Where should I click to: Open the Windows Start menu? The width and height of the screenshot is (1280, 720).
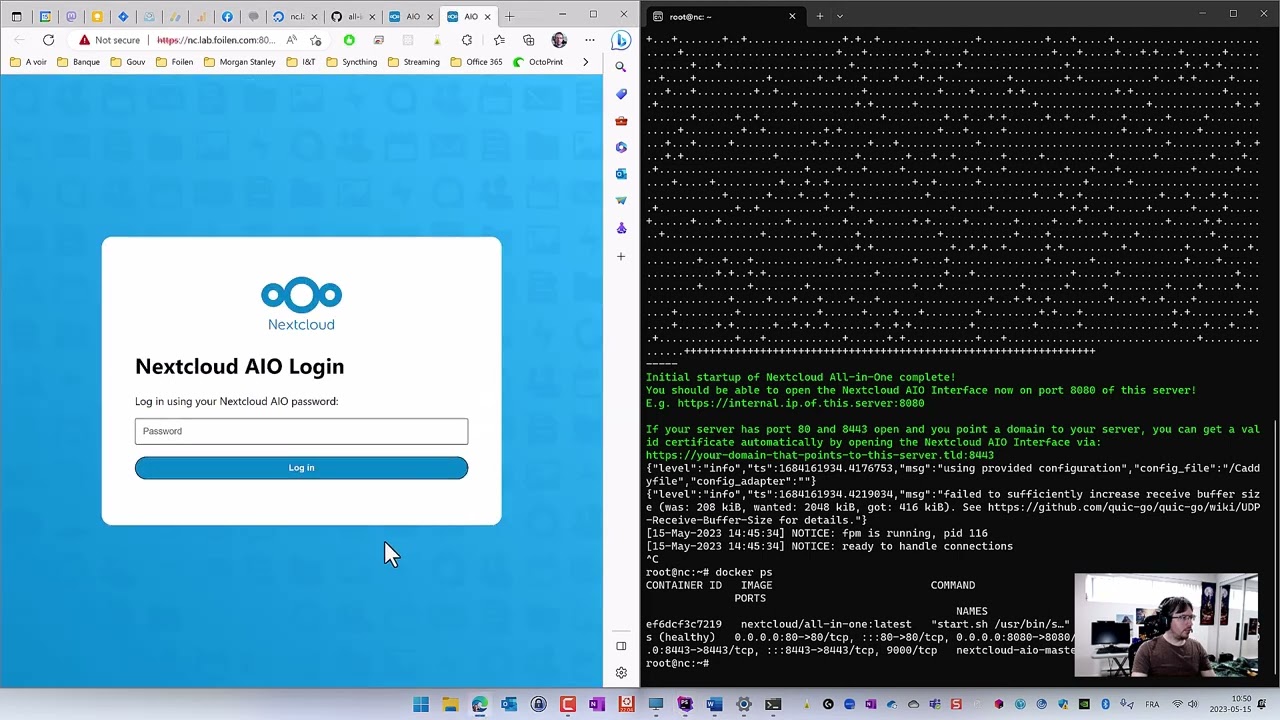[x=421, y=705]
